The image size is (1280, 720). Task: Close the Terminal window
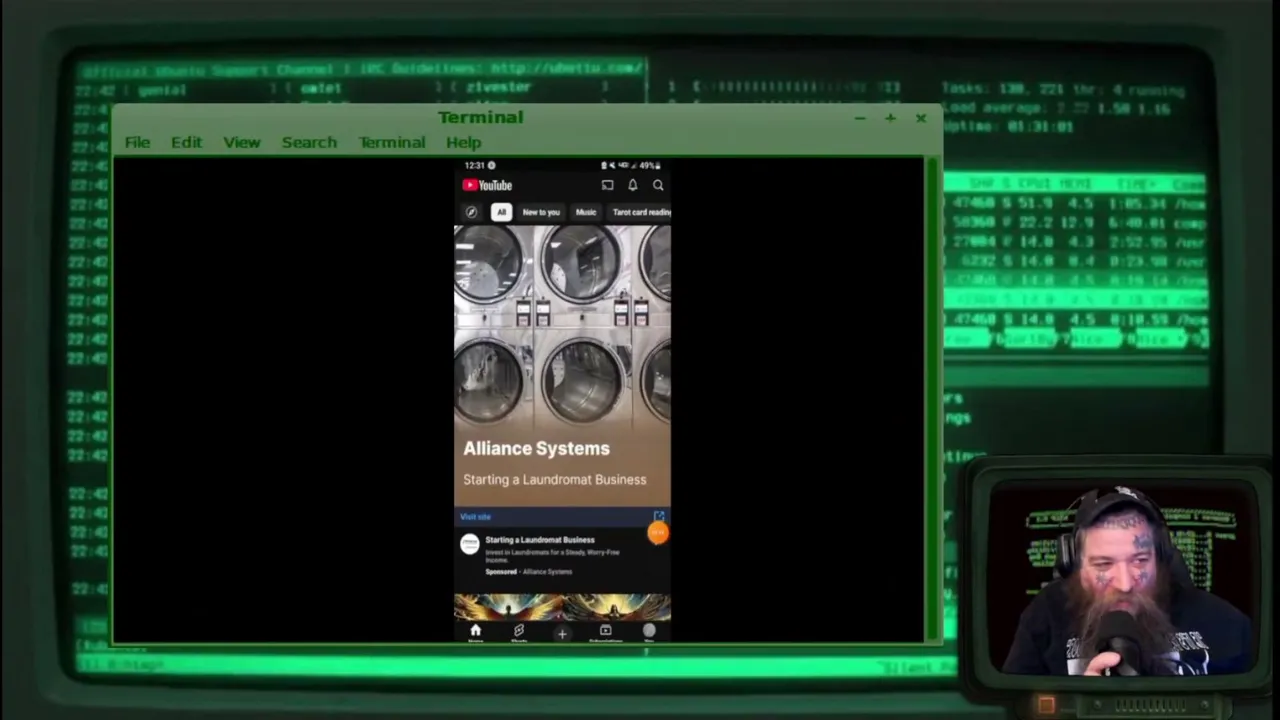point(921,118)
